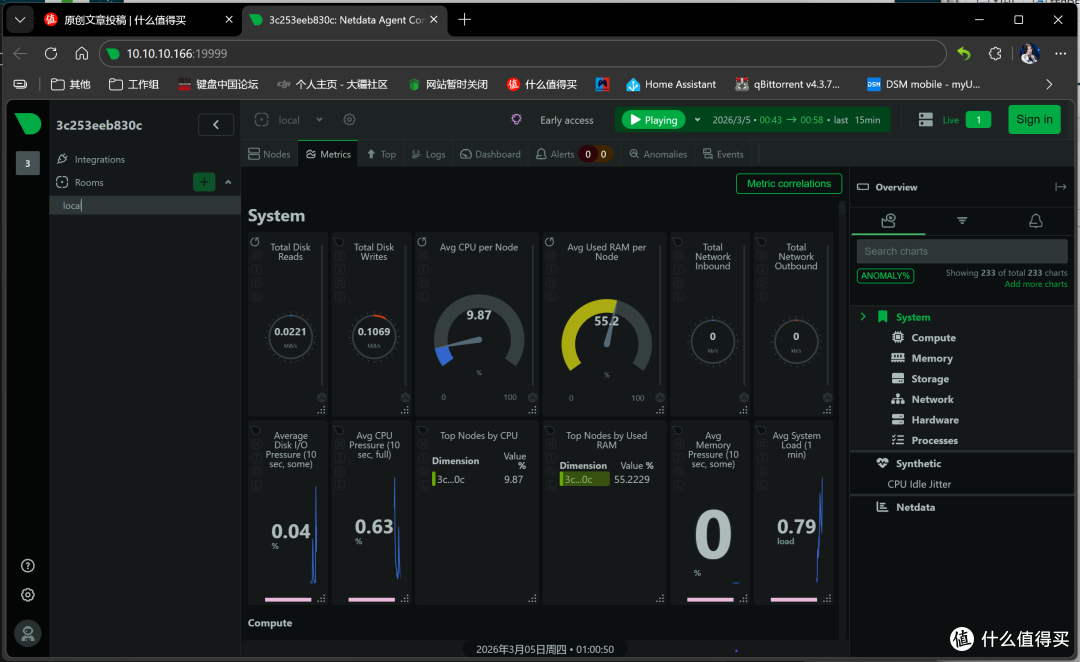The height and width of the screenshot is (662, 1080).
Task: Select the alerts bell tab icon
Action: pyautogui.click(x=1035, y=220)
